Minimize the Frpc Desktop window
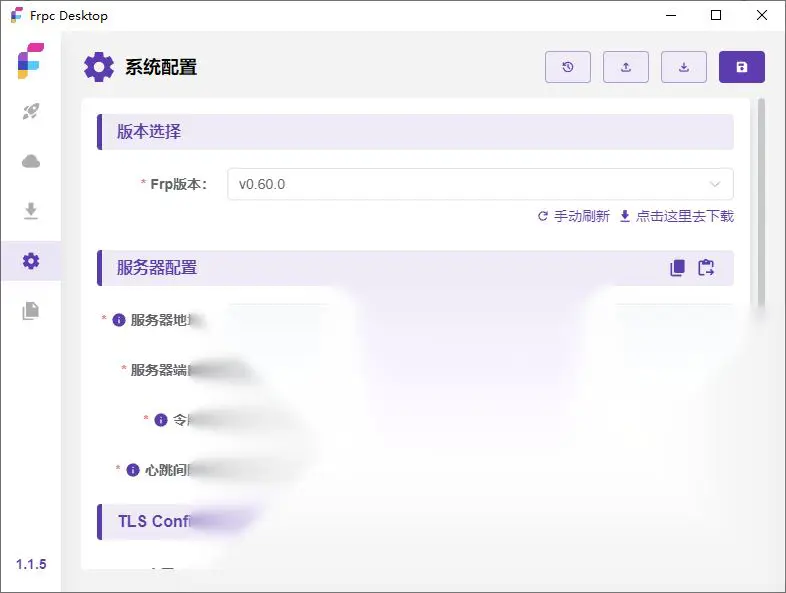 [x=671, y=16]
